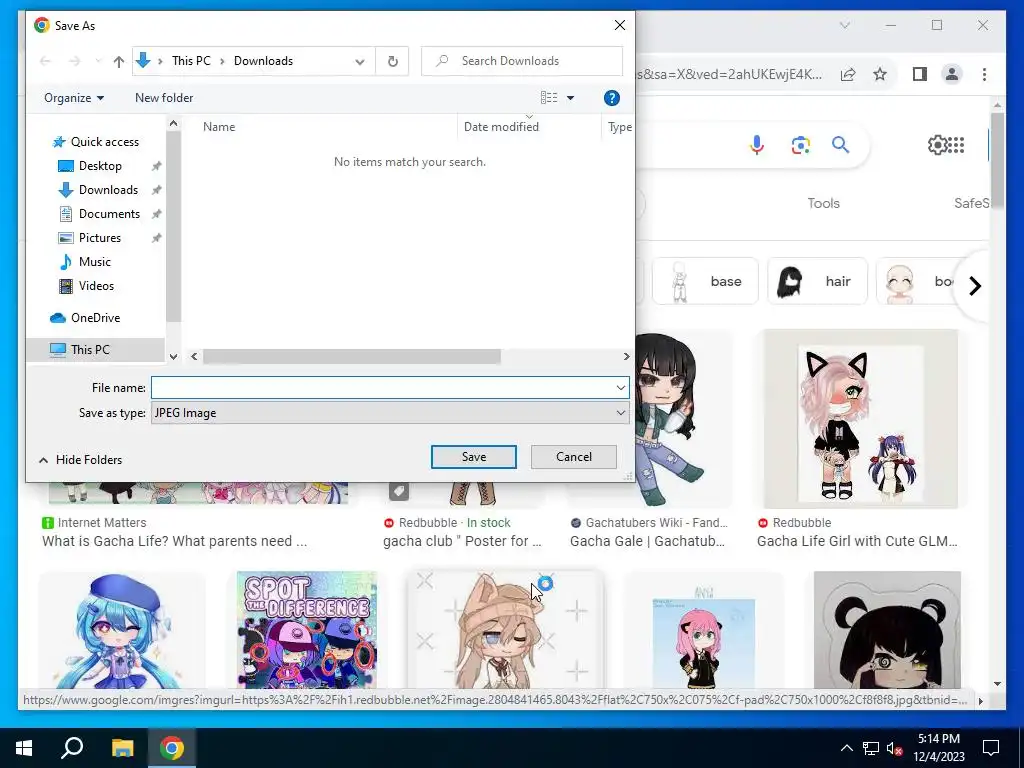The width and height of the screenshot is (1024, 768).
Task: Open the Google apps grid icon
Action: pyautogui.click(x=956, y=145)
